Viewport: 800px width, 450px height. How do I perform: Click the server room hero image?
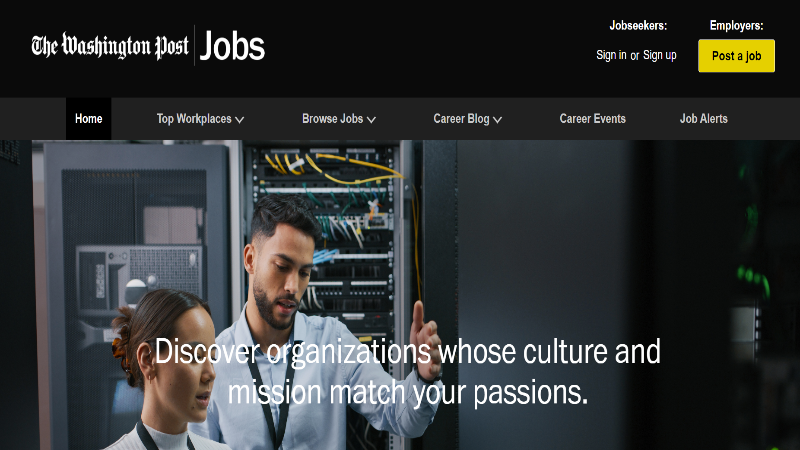400,295
